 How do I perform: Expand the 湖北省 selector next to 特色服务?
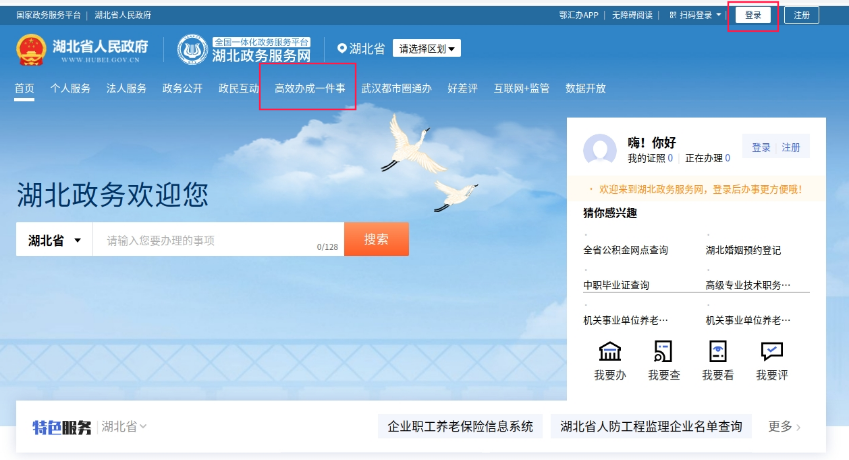(124, 426)
